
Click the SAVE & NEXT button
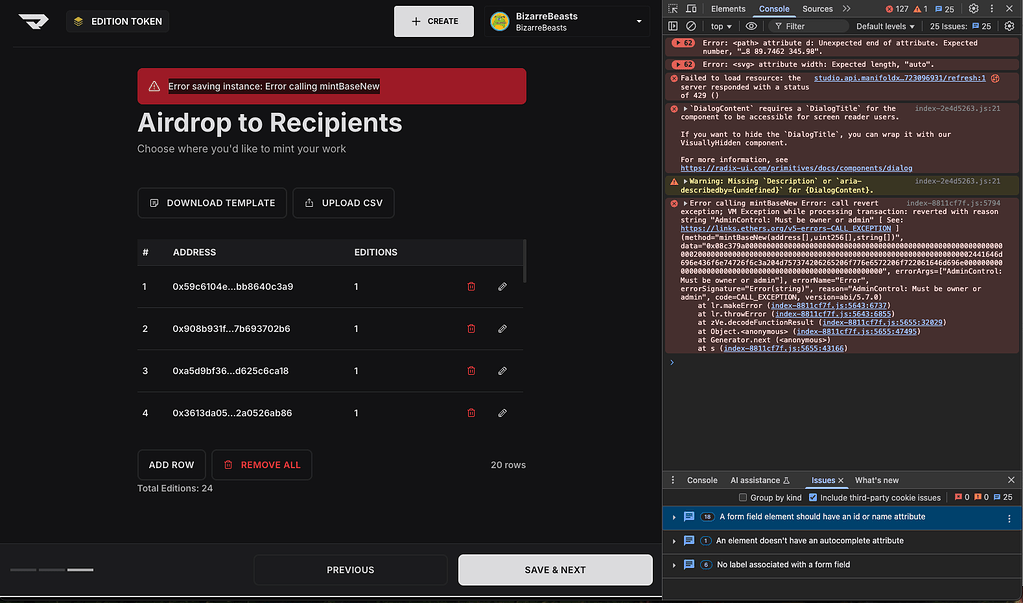click(554, 569)
